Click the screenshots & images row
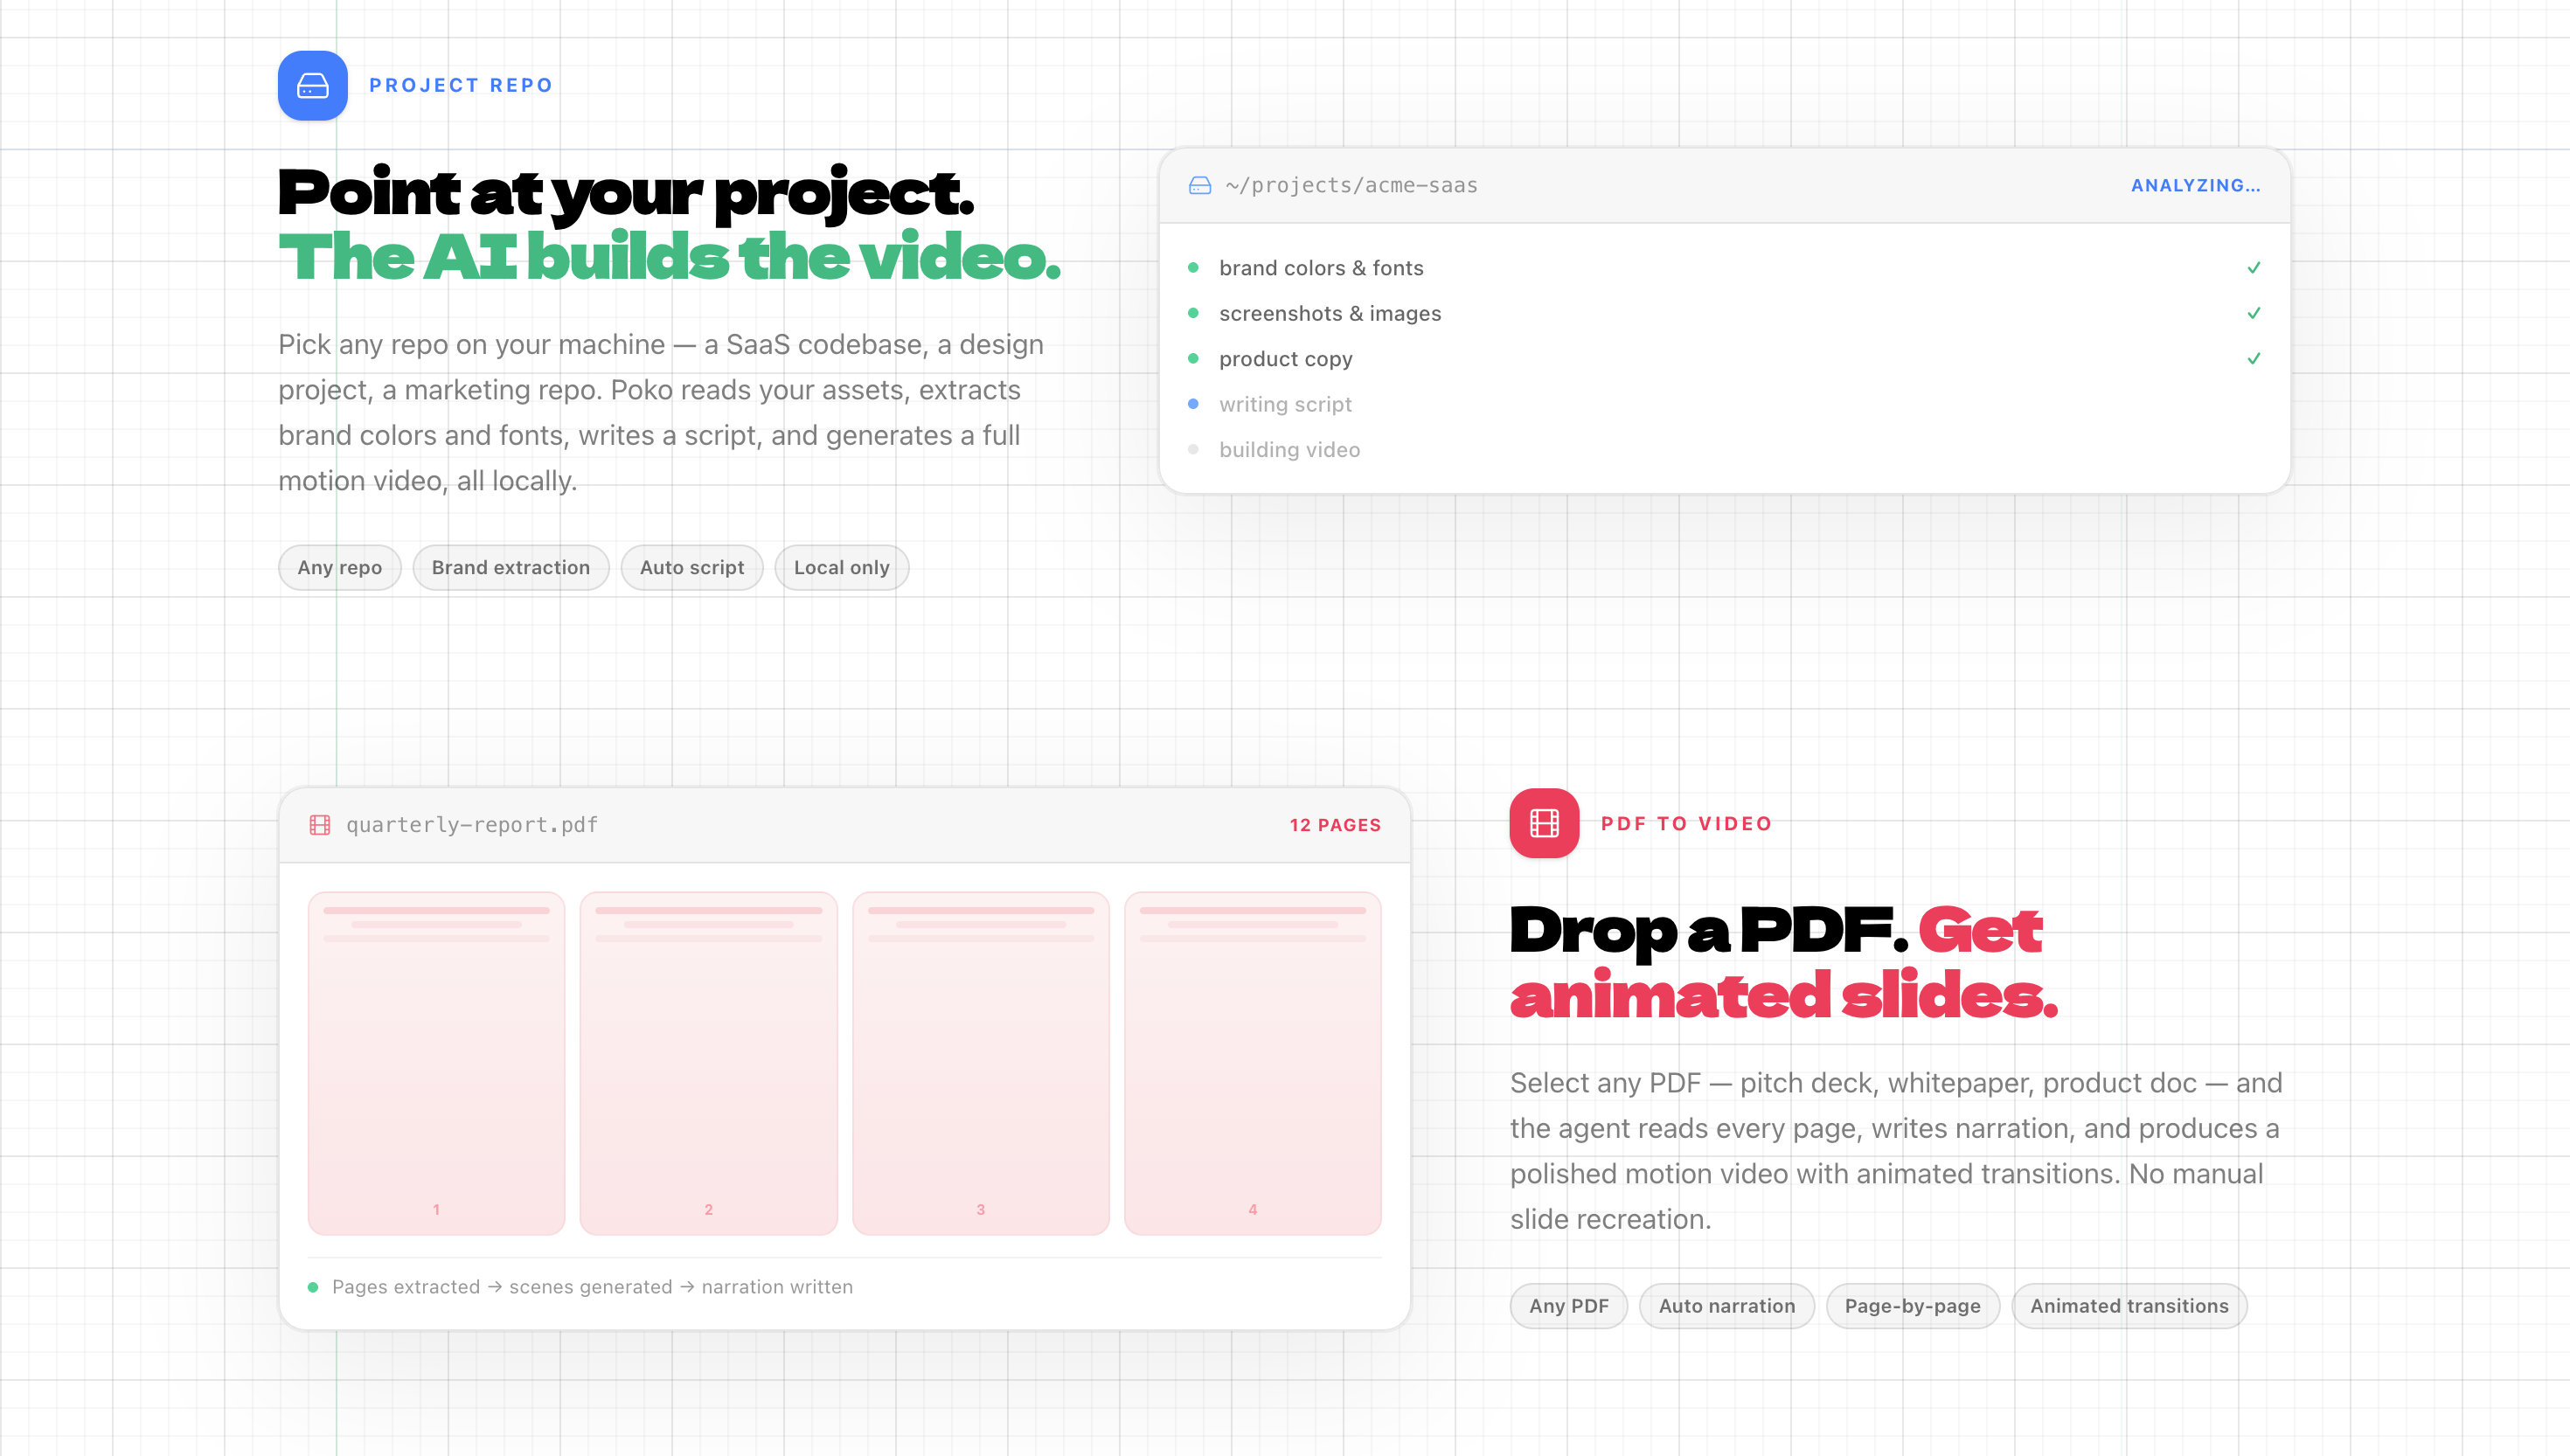Viewport: 2570px width, 1456px height. point(1725,313)
